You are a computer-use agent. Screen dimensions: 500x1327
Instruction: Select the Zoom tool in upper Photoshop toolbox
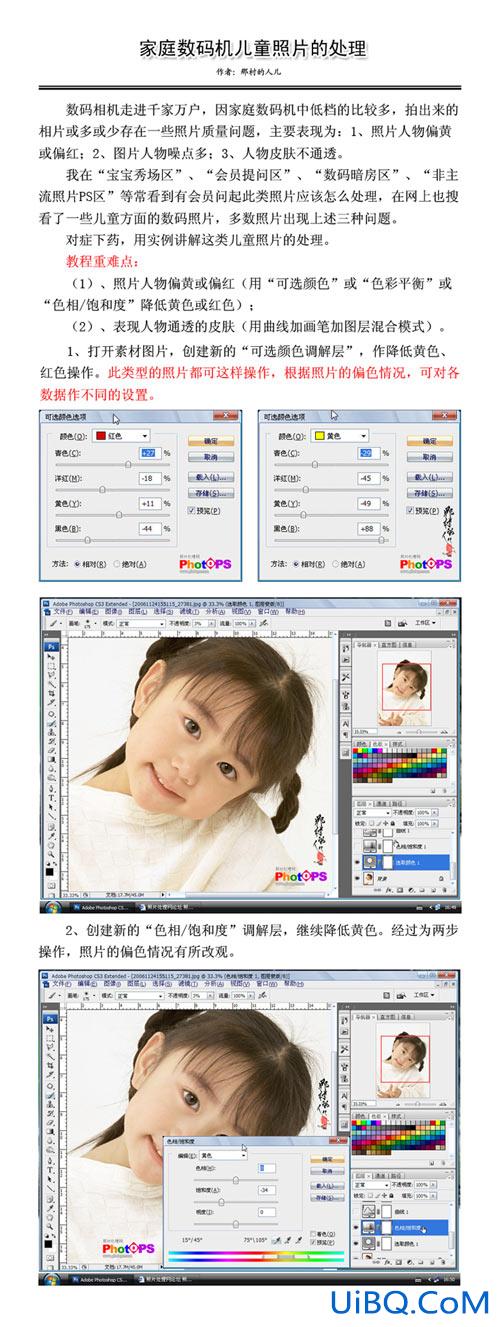[50, 854]
